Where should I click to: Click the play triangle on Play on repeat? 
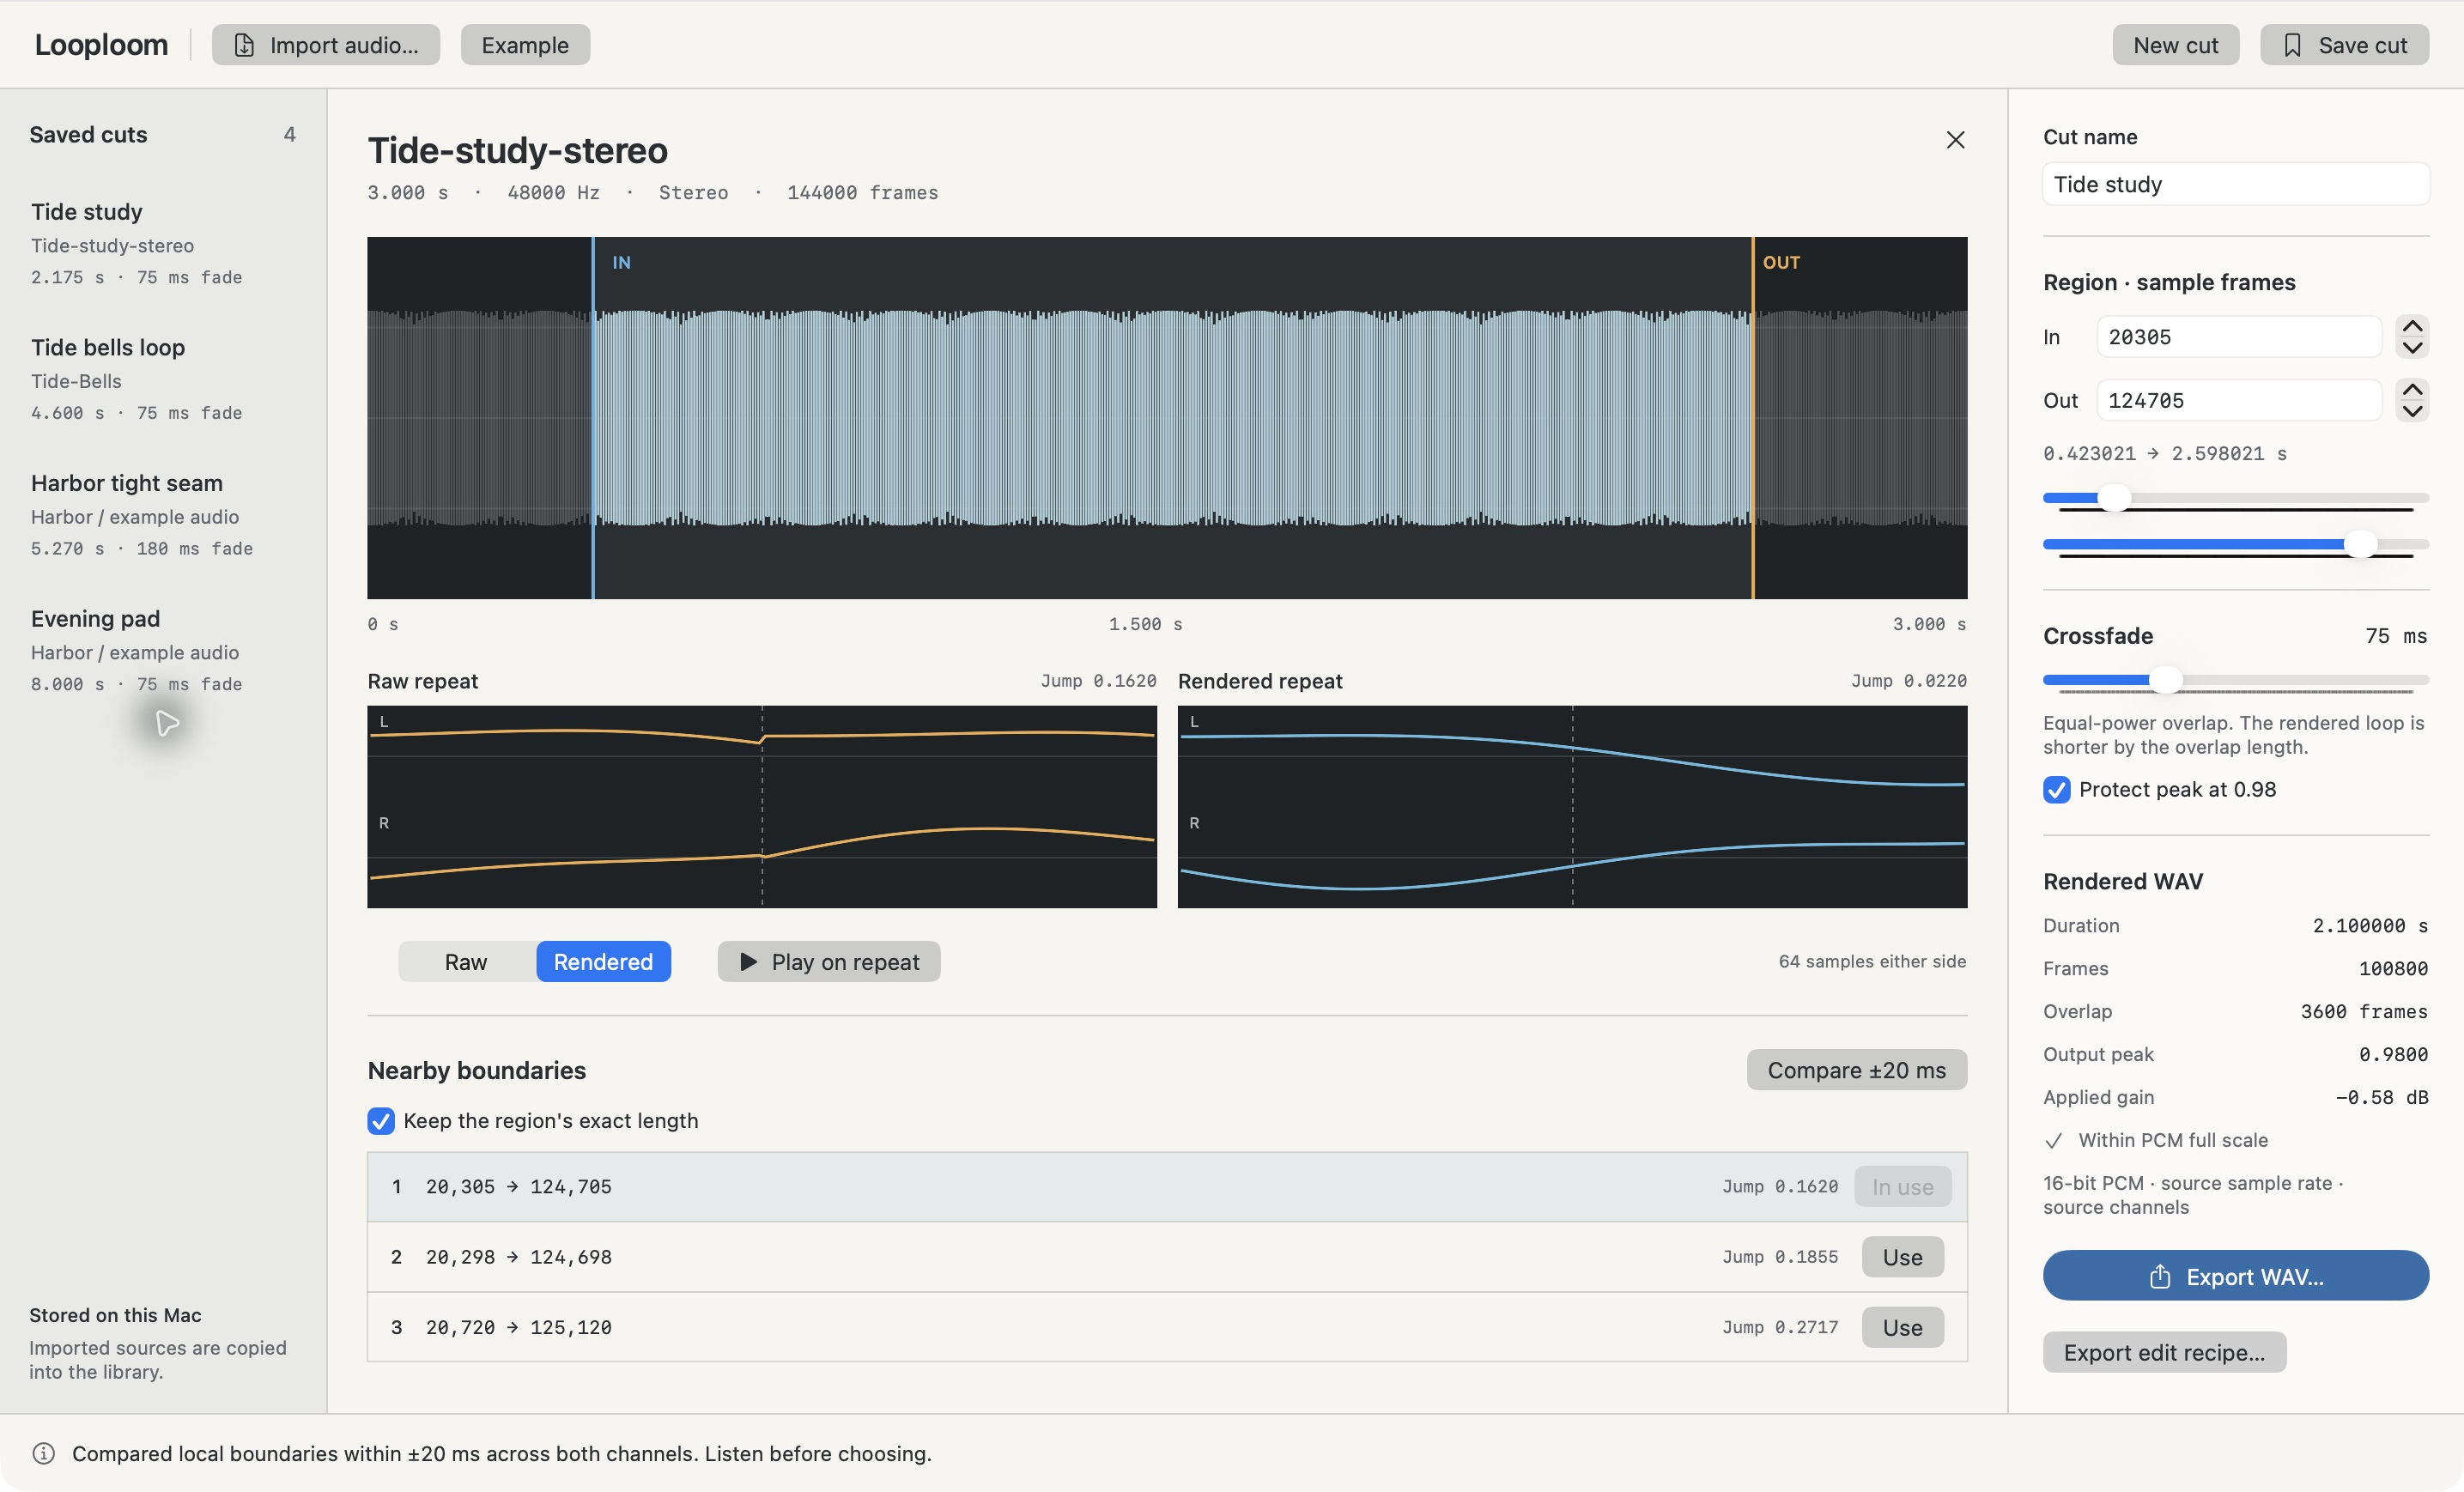pyautogui.click(x=748, y=962)
